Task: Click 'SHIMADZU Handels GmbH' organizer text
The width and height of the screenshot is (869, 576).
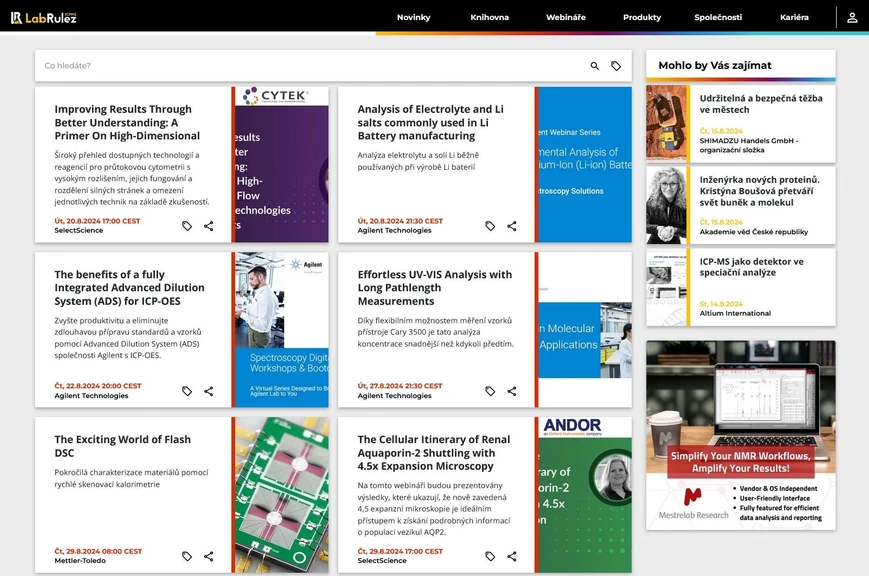Action: click(749, 145)
